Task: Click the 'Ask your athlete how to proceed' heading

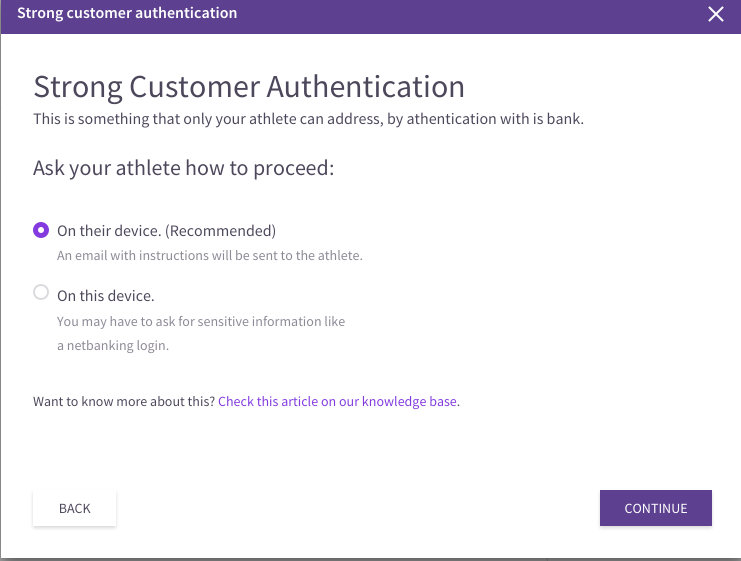Action: coord(183,168)
